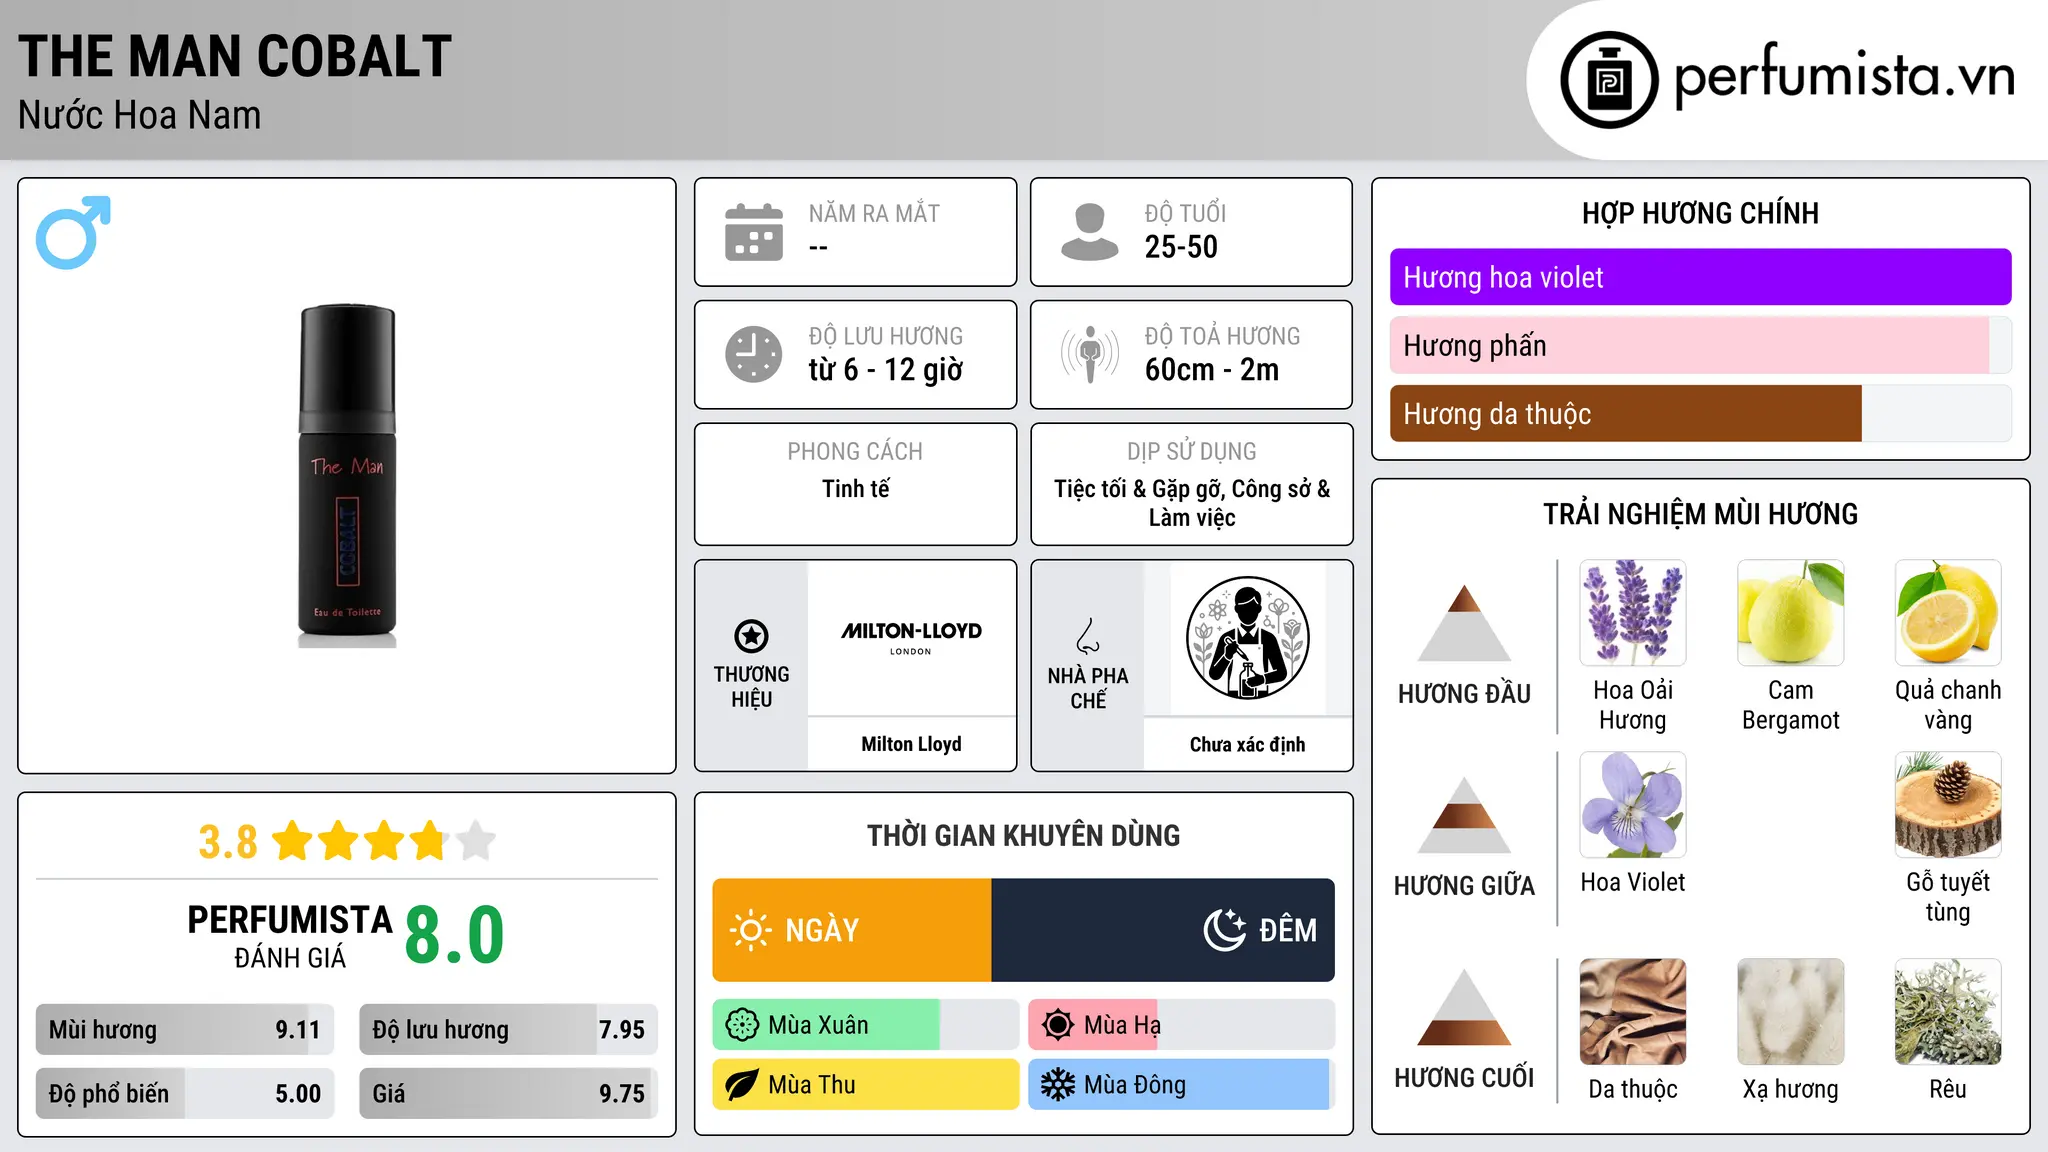This screenshot has width=2048, height=1152.
Task: Select the Gỗ tuyết tùng cedar thumbnail
Action: click(1948, 805)
